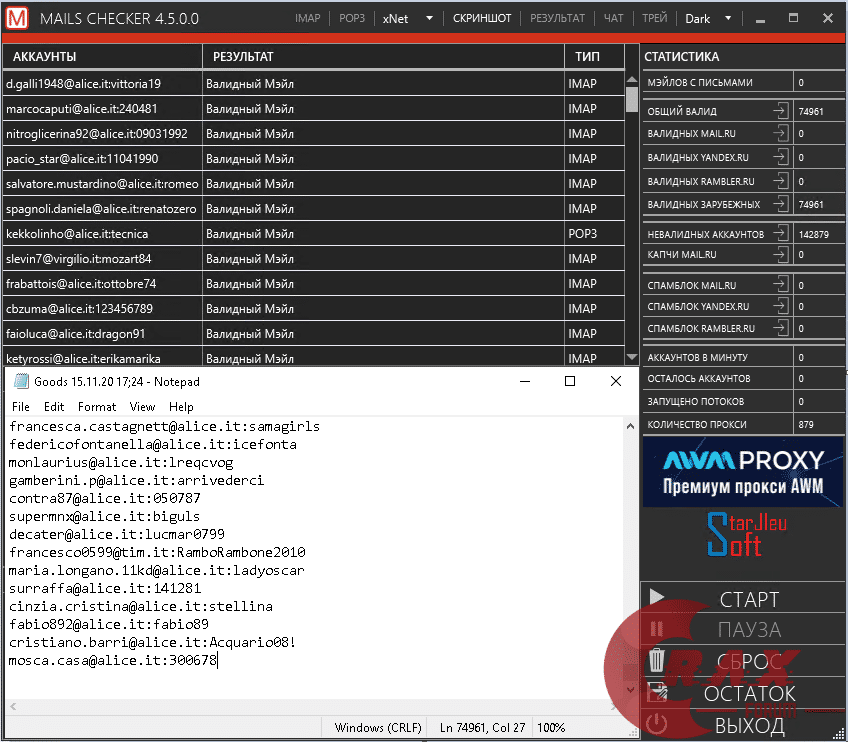Select the d.galli1948@alice.it account row
This screenshot has height=742, width=848.
314,83
